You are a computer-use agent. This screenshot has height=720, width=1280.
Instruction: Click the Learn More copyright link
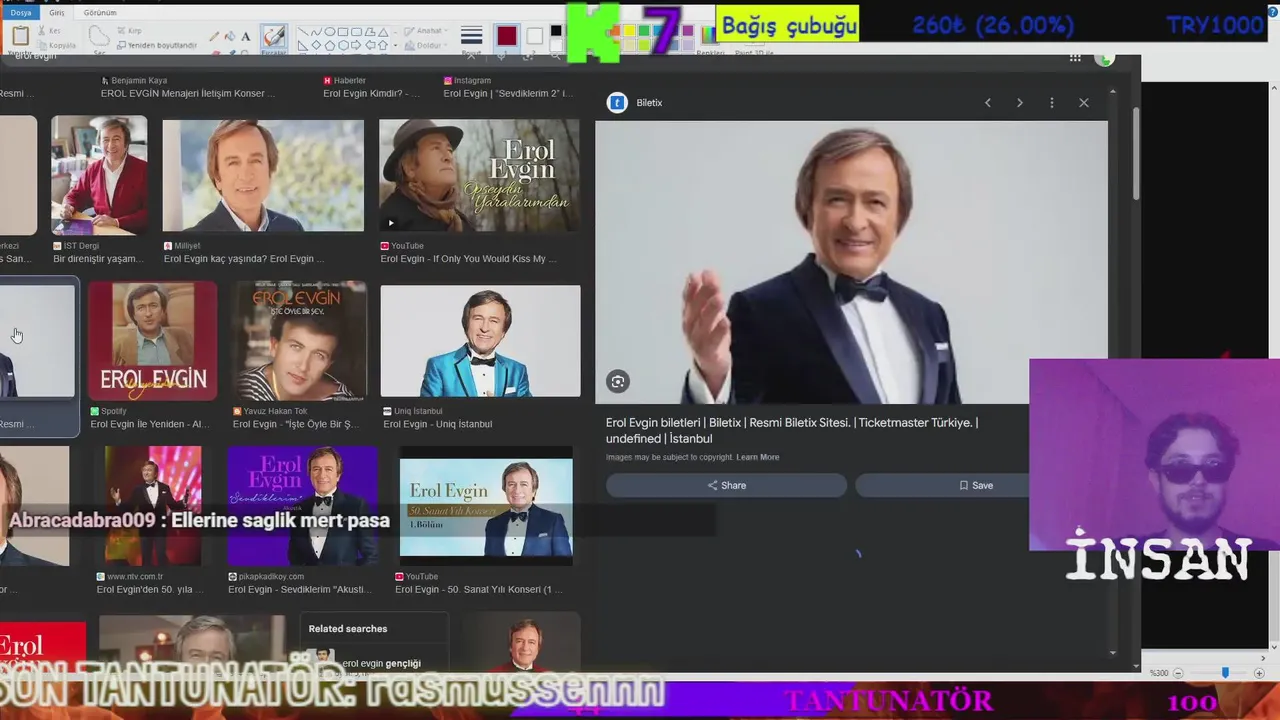point(758,457)
